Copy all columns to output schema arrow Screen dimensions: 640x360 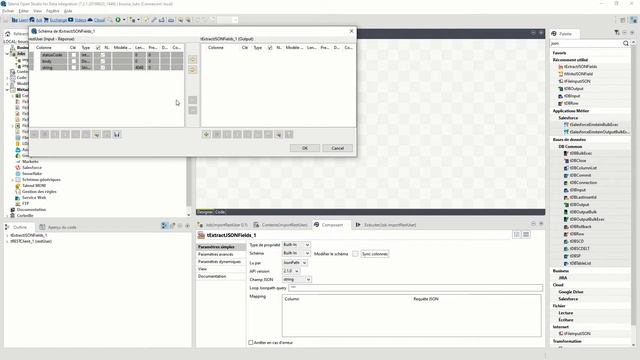[x=193, y=70]
